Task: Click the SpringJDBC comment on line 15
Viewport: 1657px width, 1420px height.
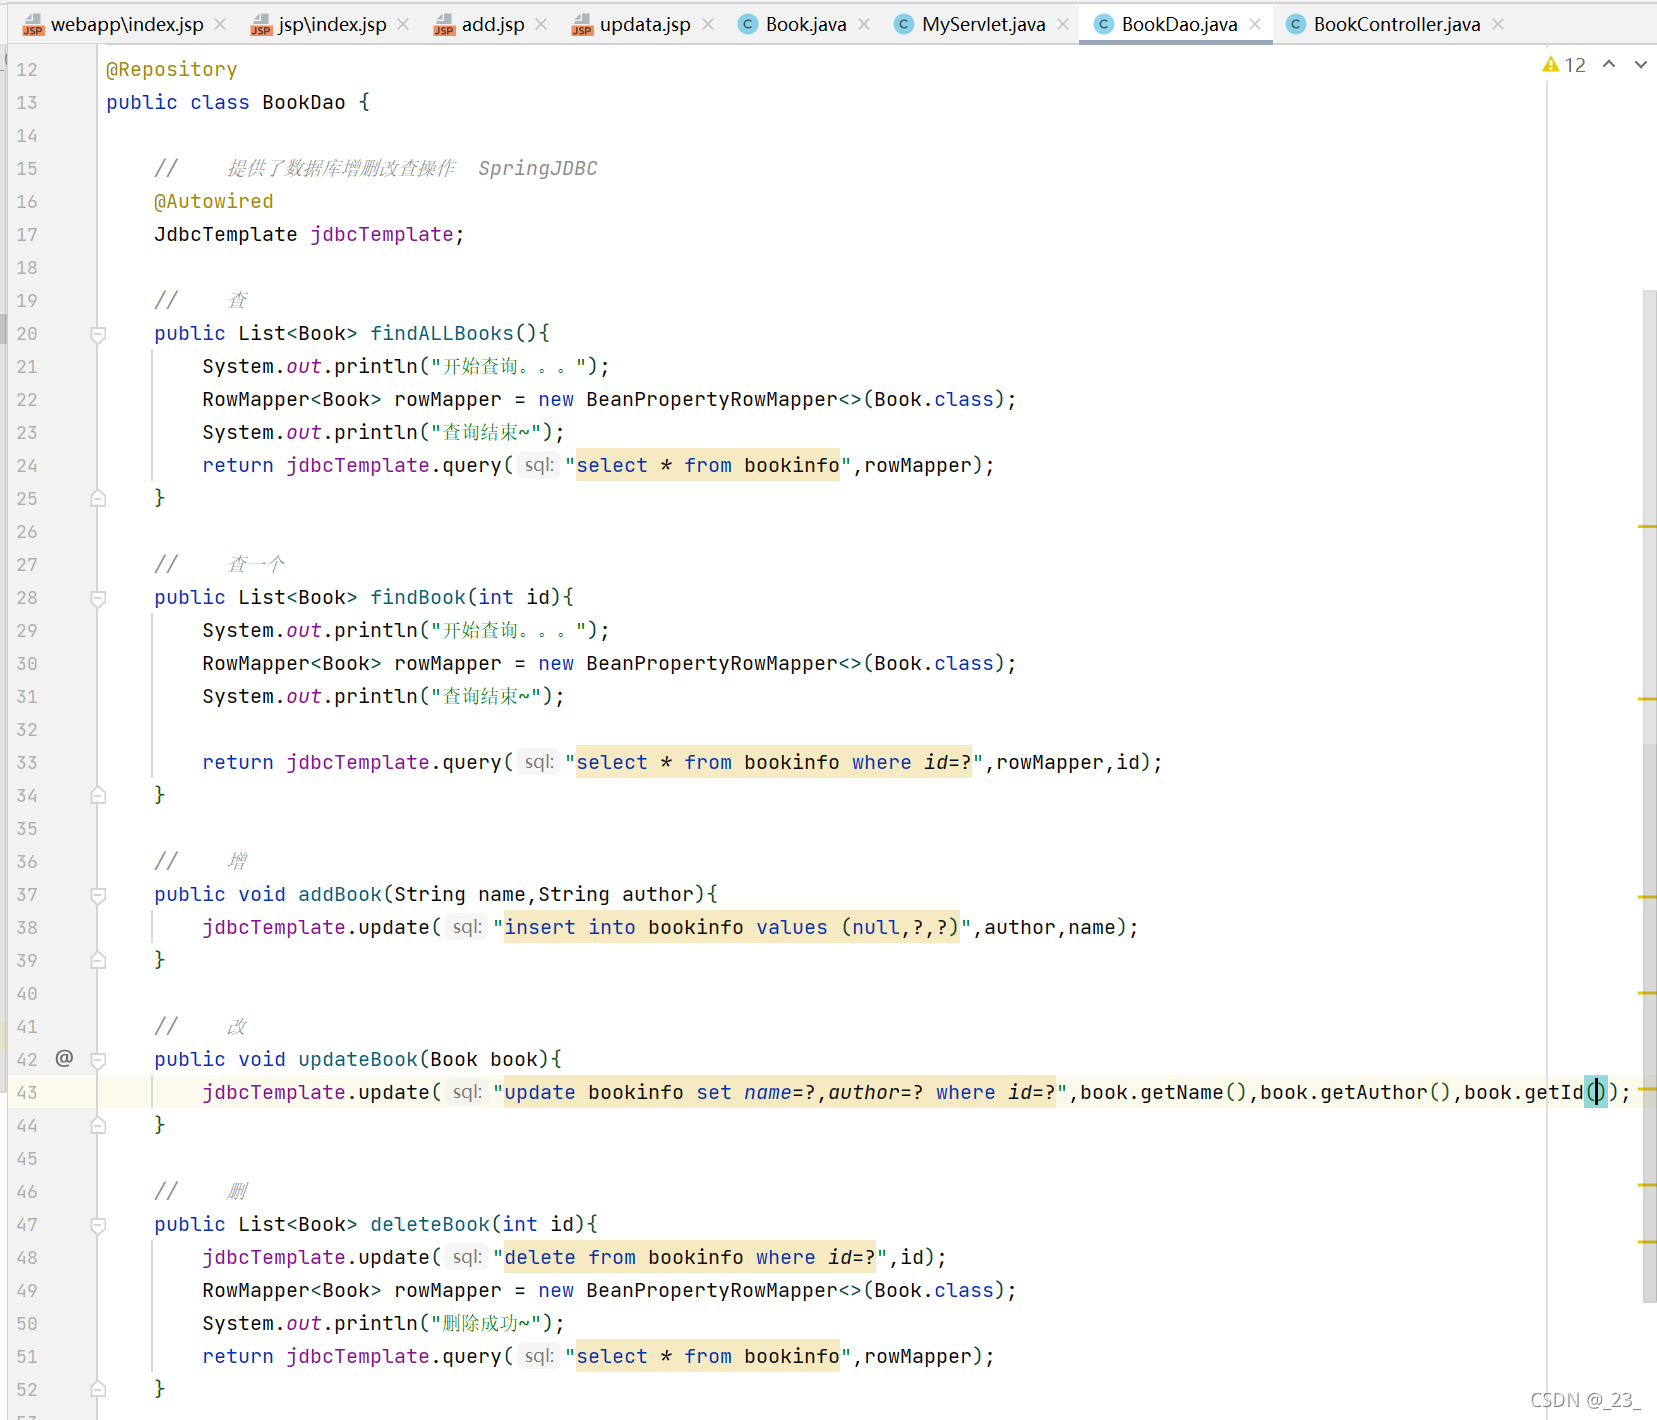Action: [538, 168]
